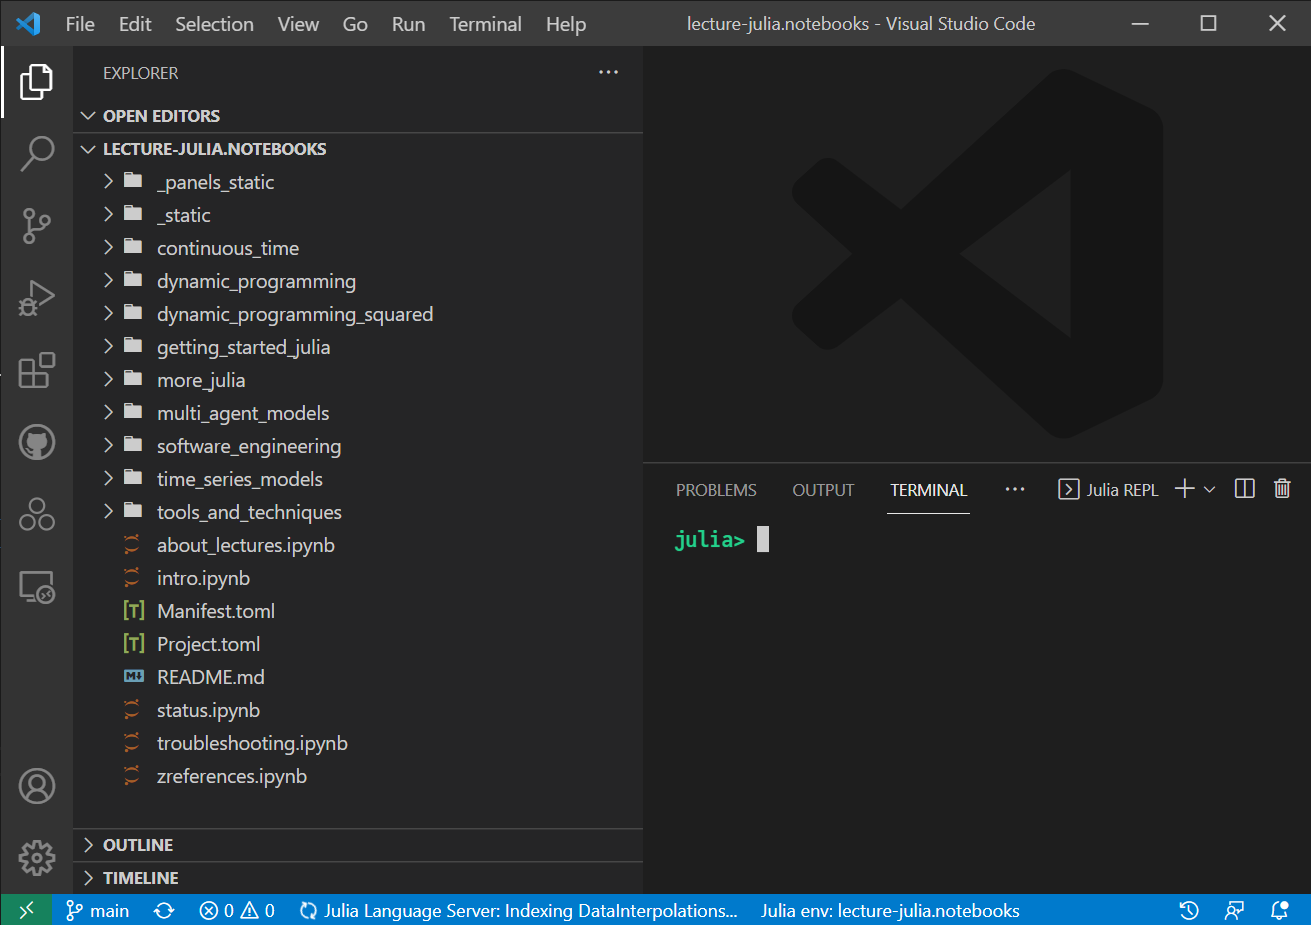Click the main branch in status bar

[x=98, y=910]
